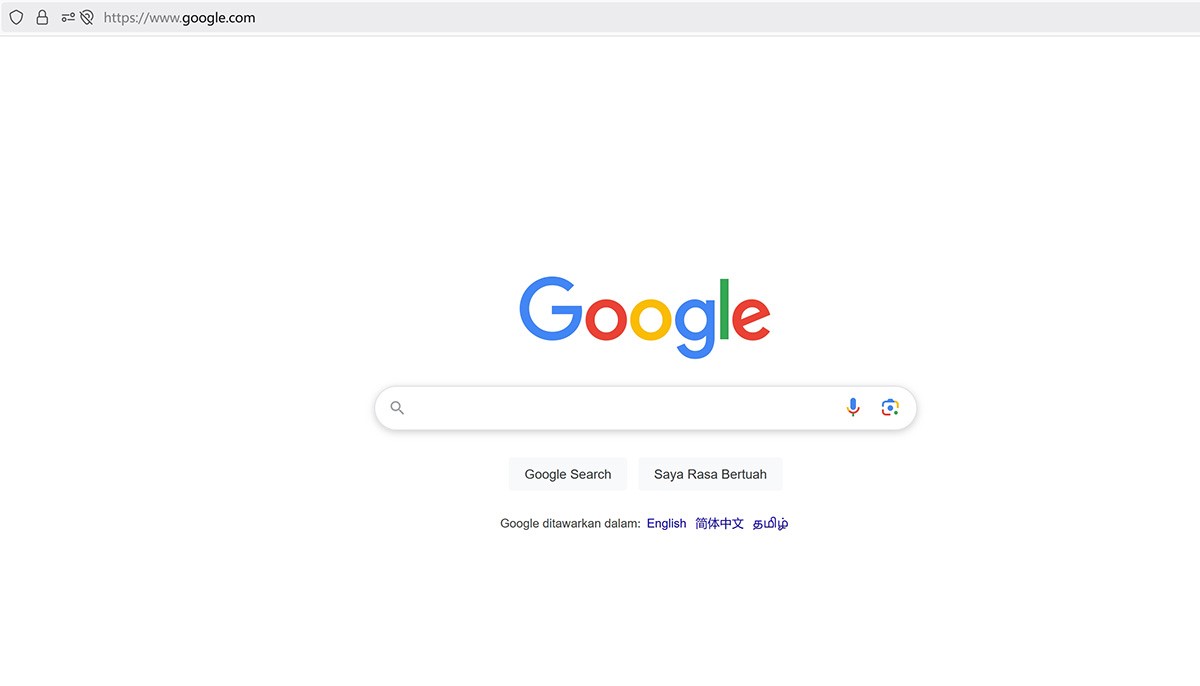Click the yellow letter o in Google logo
The height and width of the screenshot is (686, 1200).
(x=650, y=318)
